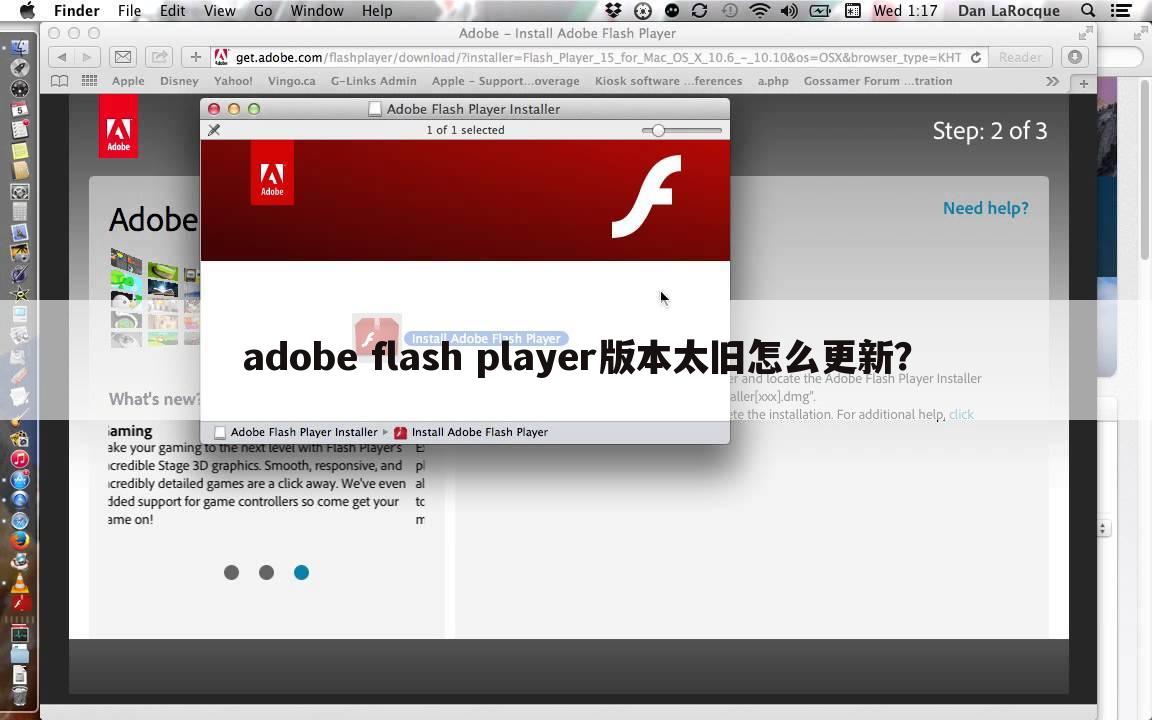Click the icon size slider in installer window

tap(681, 130)
